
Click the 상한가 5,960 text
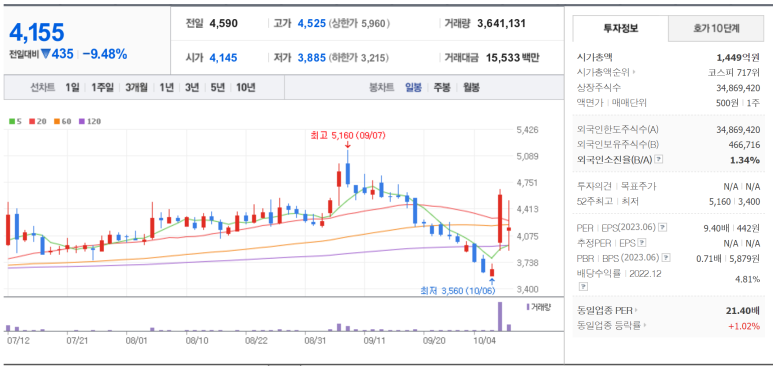tap(359, 23)
